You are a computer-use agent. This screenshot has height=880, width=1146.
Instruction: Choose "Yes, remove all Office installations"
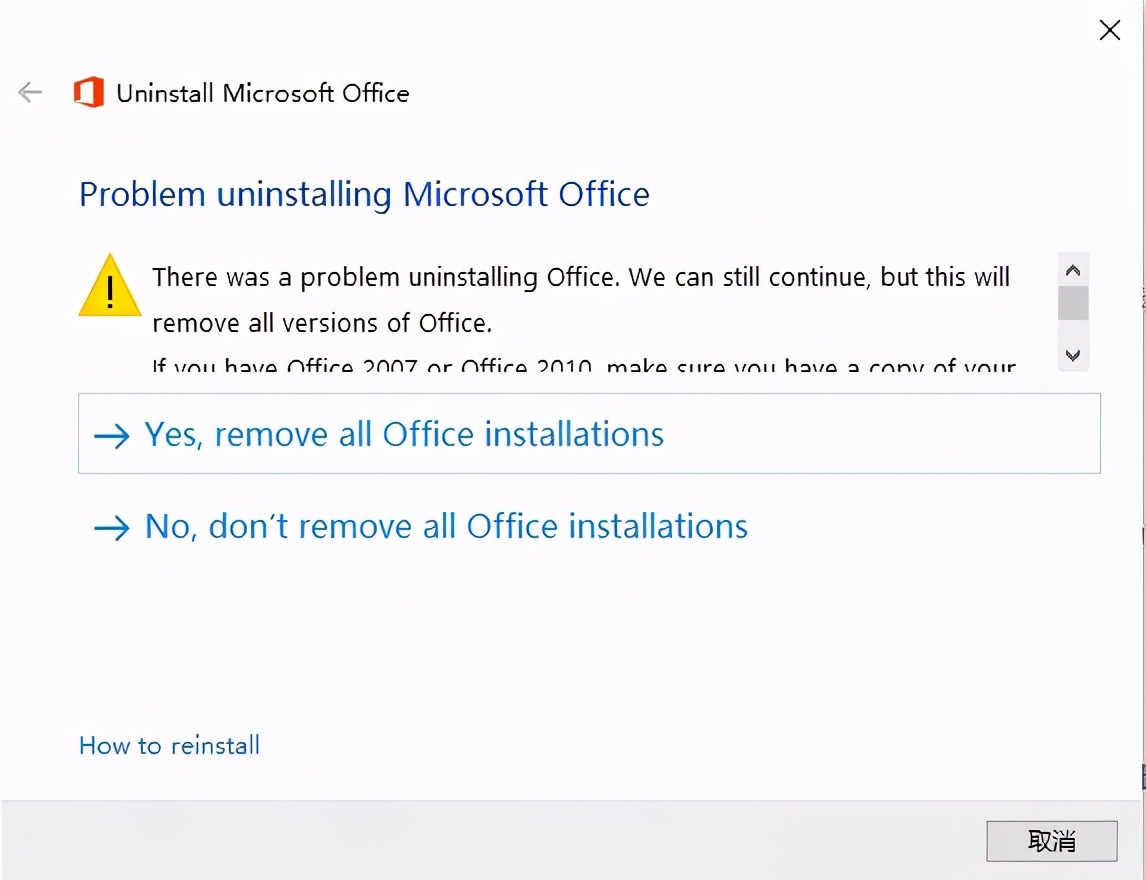(404, 434)
